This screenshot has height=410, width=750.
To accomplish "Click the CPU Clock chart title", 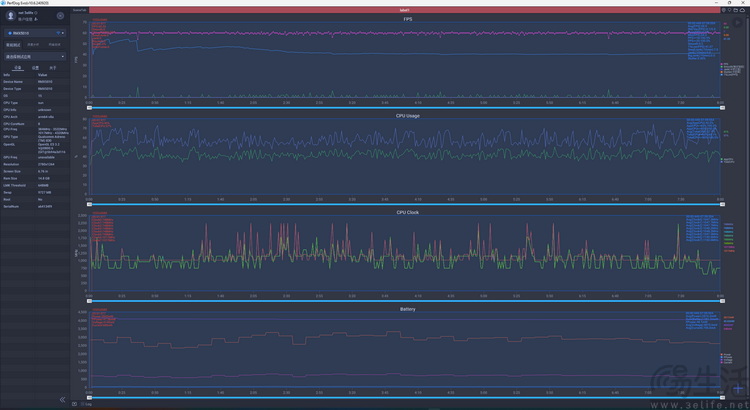I will tap(408, 212).
